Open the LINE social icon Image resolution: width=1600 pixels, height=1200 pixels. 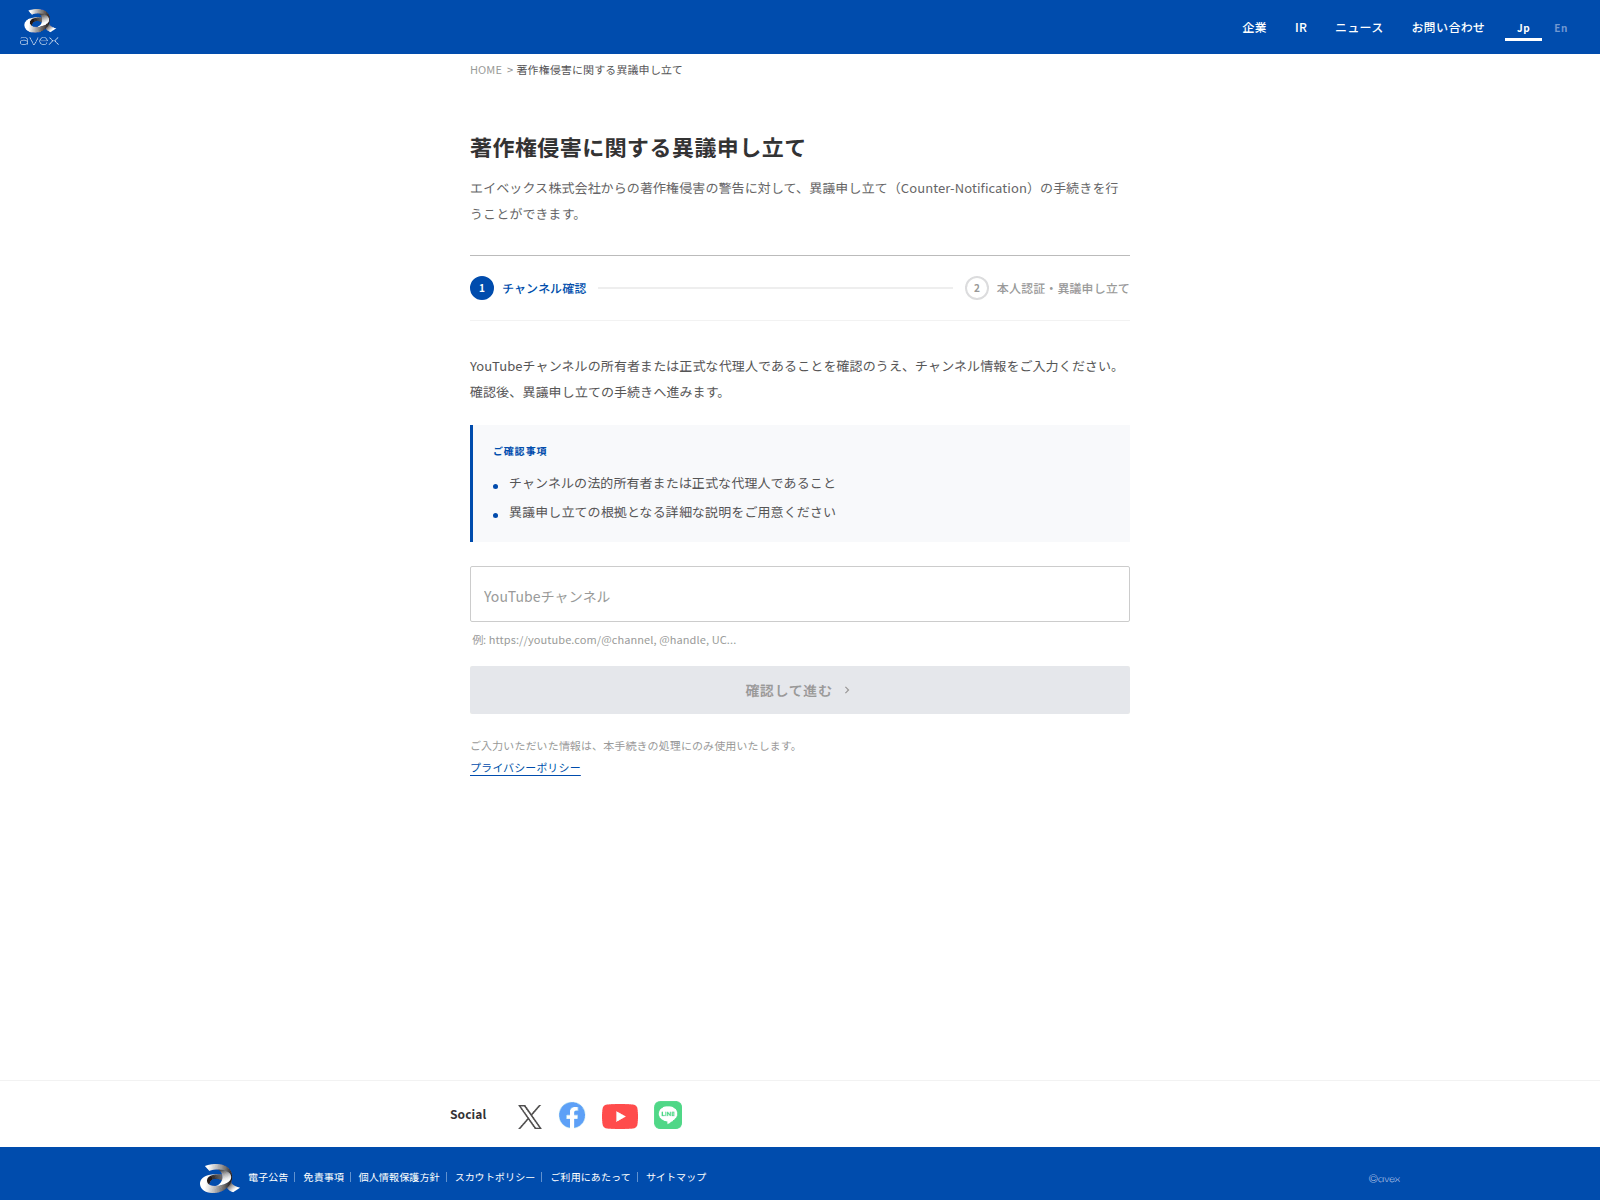click(x=668, y=1115)
